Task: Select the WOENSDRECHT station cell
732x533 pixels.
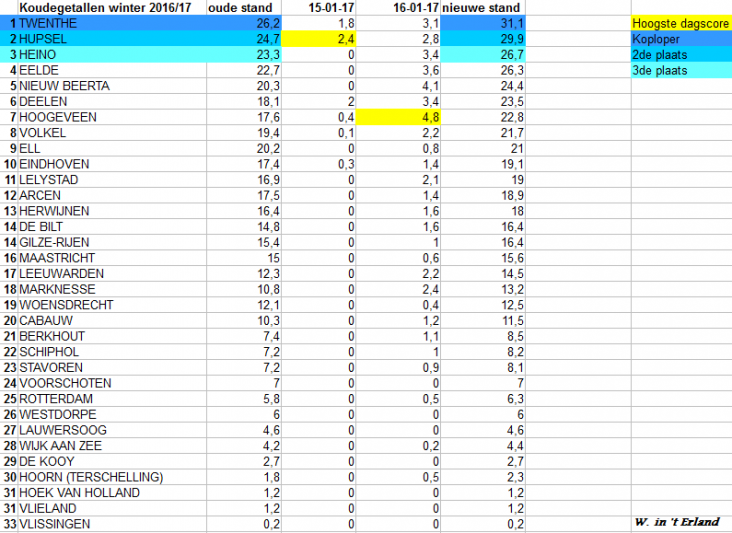Action: pyautogui.click(x=112, y=305)
